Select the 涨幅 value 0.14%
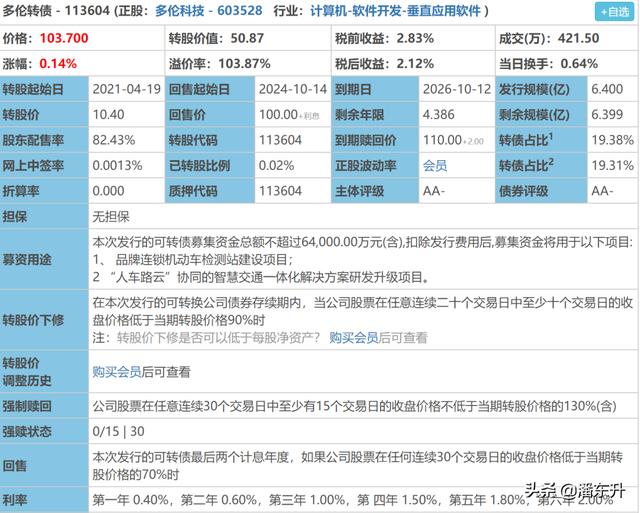The image size is (640, 513). (58, 64)
